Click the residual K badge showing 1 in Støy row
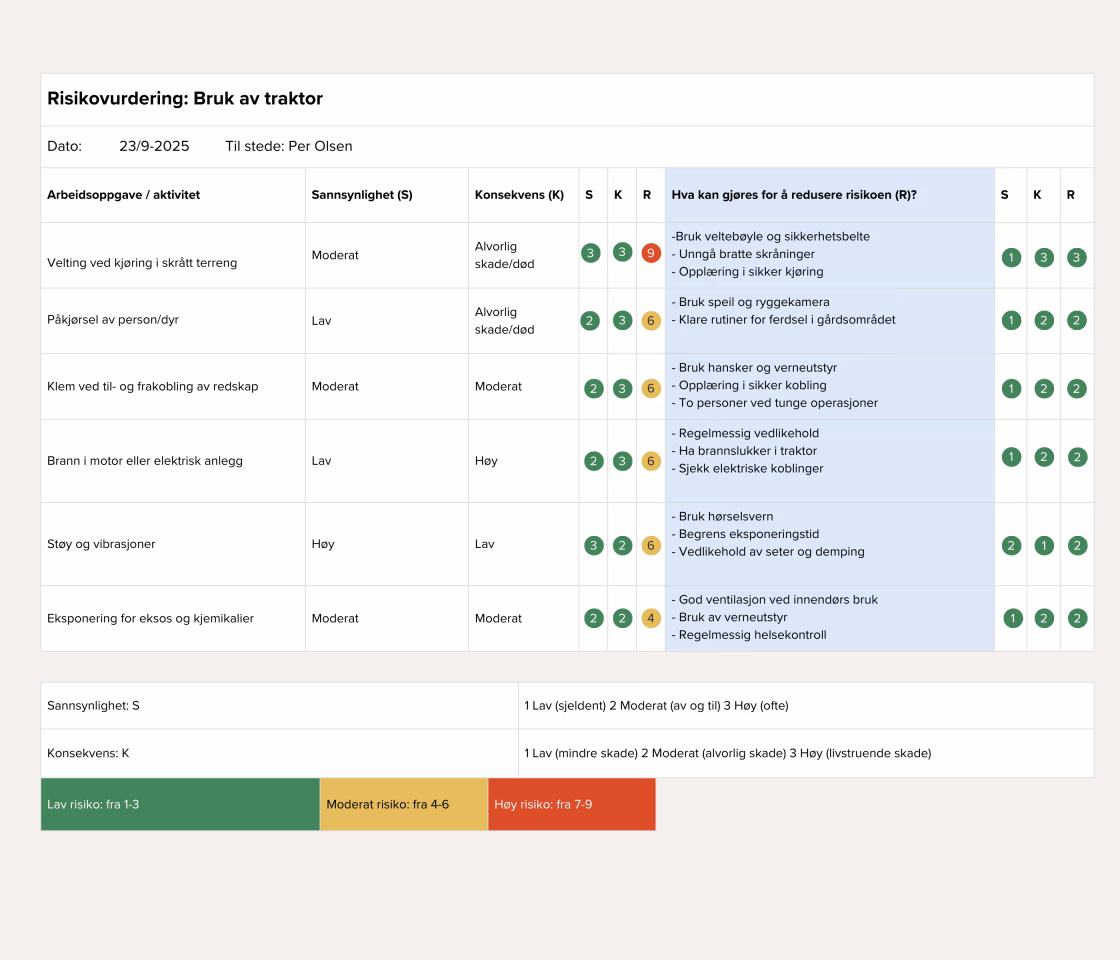 click(x=1044, y=545)
